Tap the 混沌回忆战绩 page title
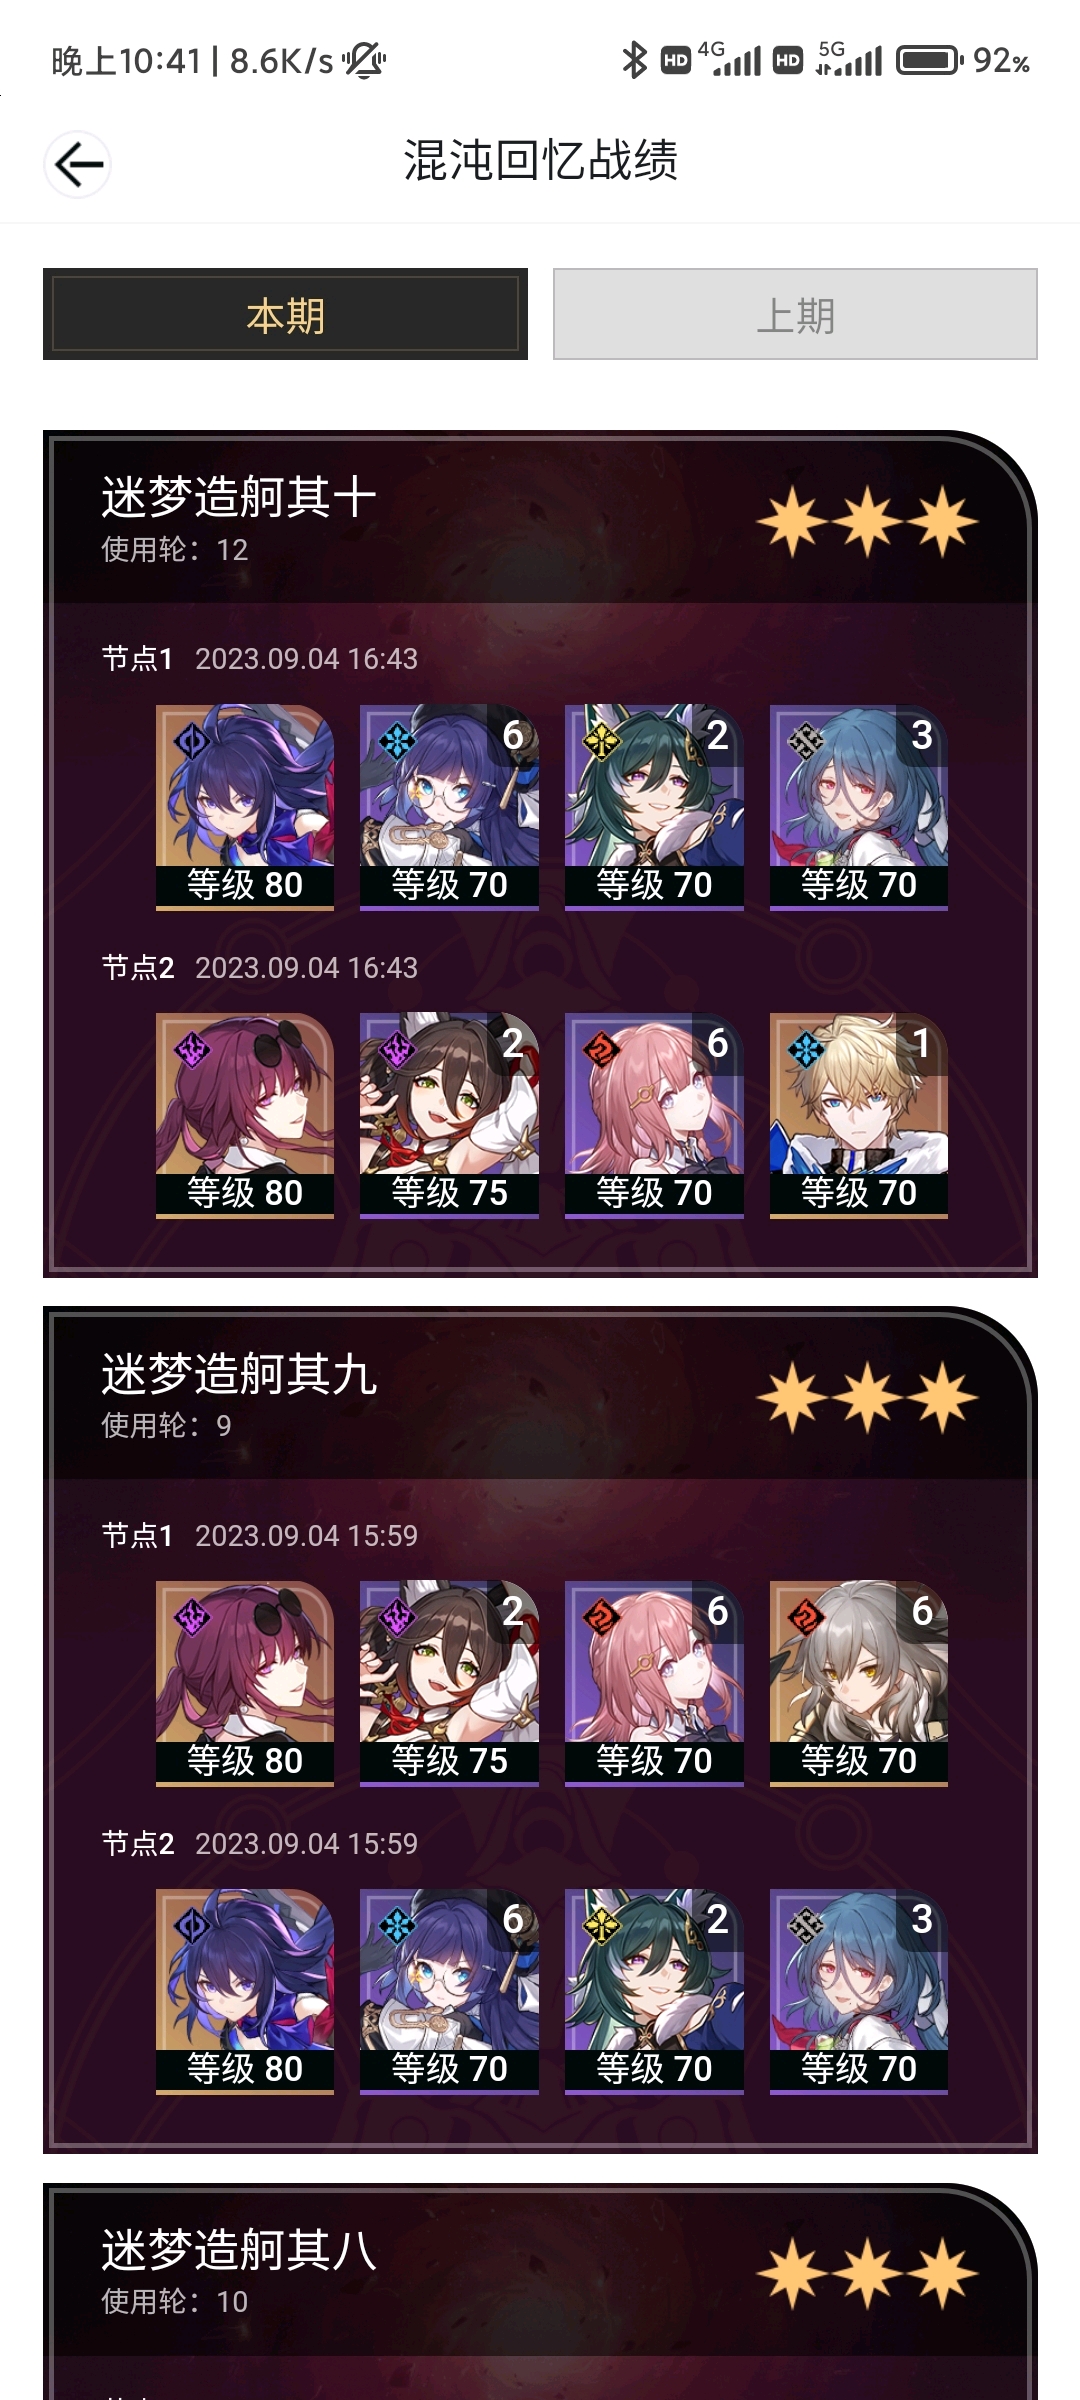The height and width of the screenshot is (2400, 1080). coord(541,160)
